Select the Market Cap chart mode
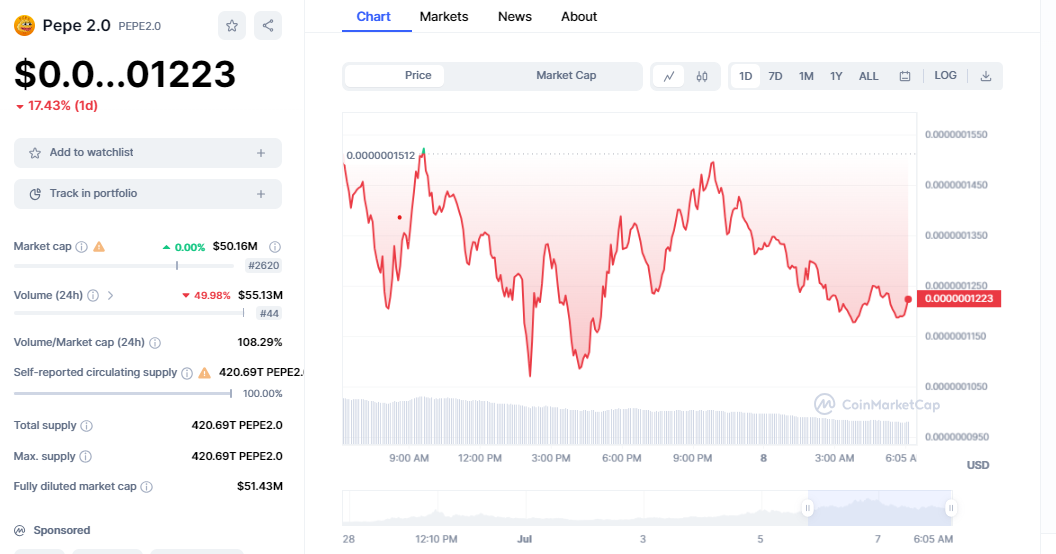 [566, 75]
